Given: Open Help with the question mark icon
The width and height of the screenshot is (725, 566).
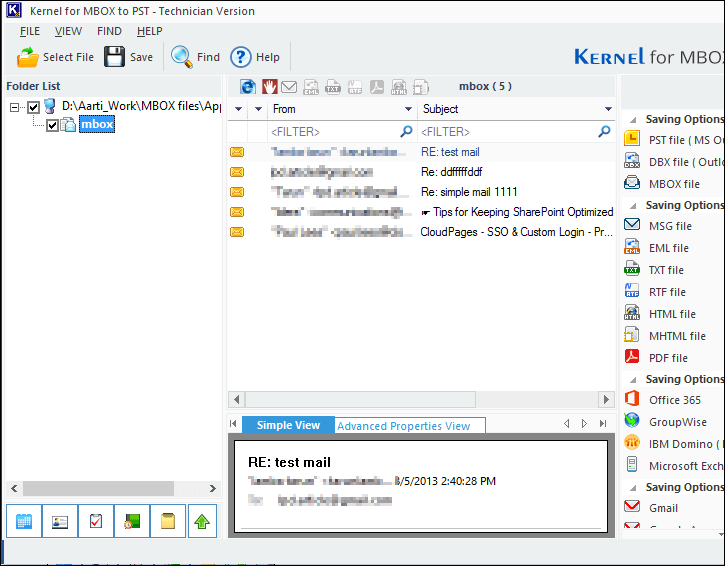Looking at the screenshot, I should coord(240,57).
